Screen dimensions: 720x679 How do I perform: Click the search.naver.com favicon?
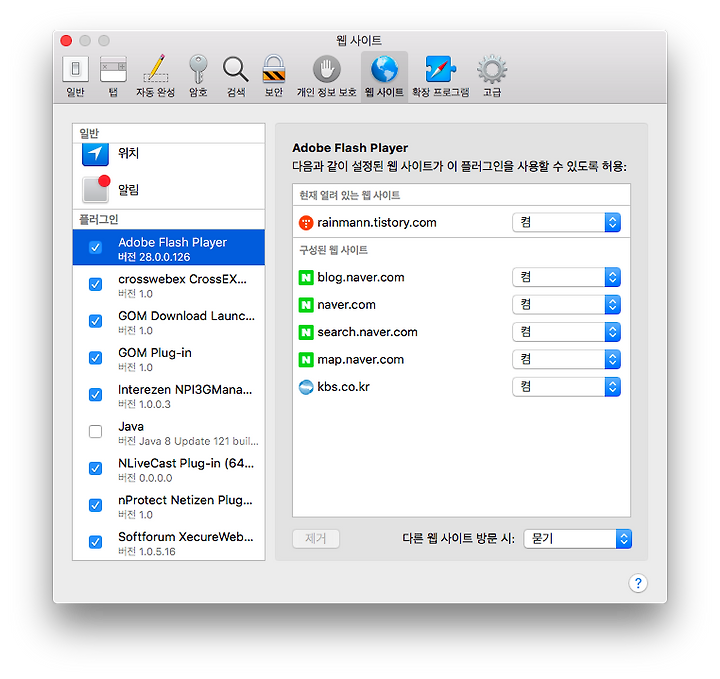click(306, 332)
